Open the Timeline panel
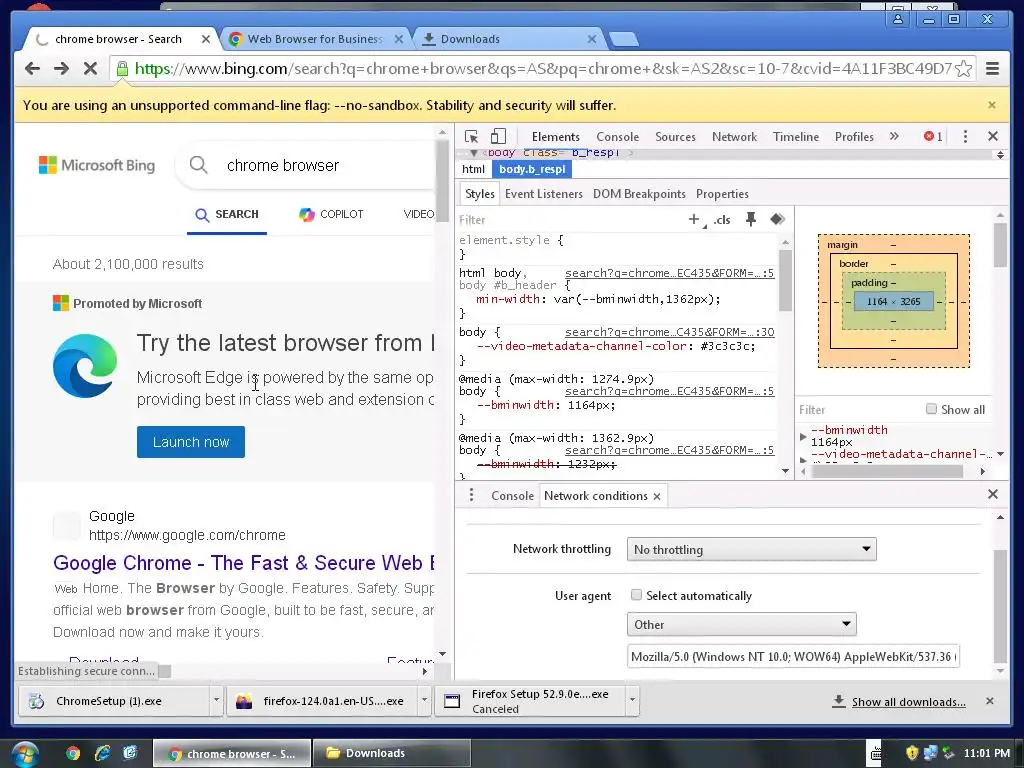Screen dimensions: 1024x768 pyautogui.click(x=795, y=136)
